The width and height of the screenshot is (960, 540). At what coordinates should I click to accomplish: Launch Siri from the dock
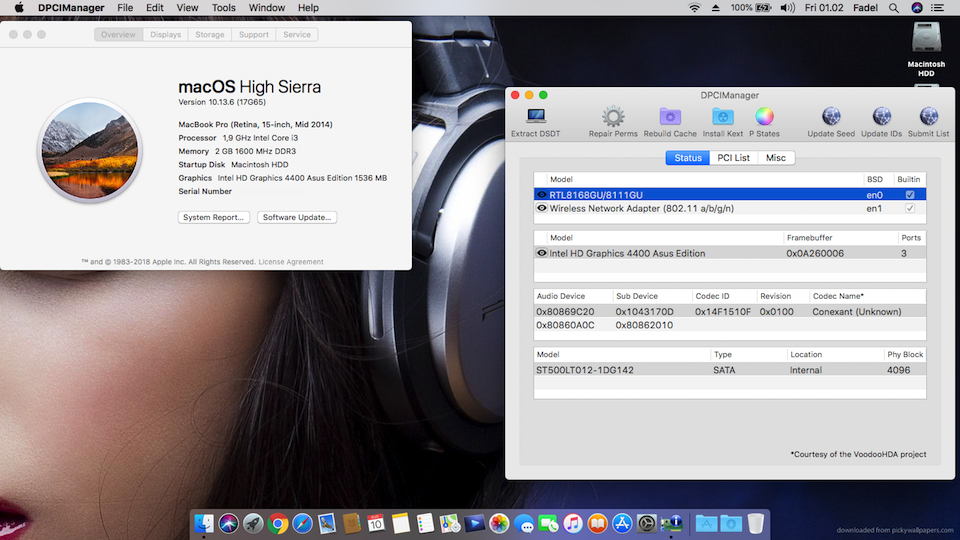(228, 523)
